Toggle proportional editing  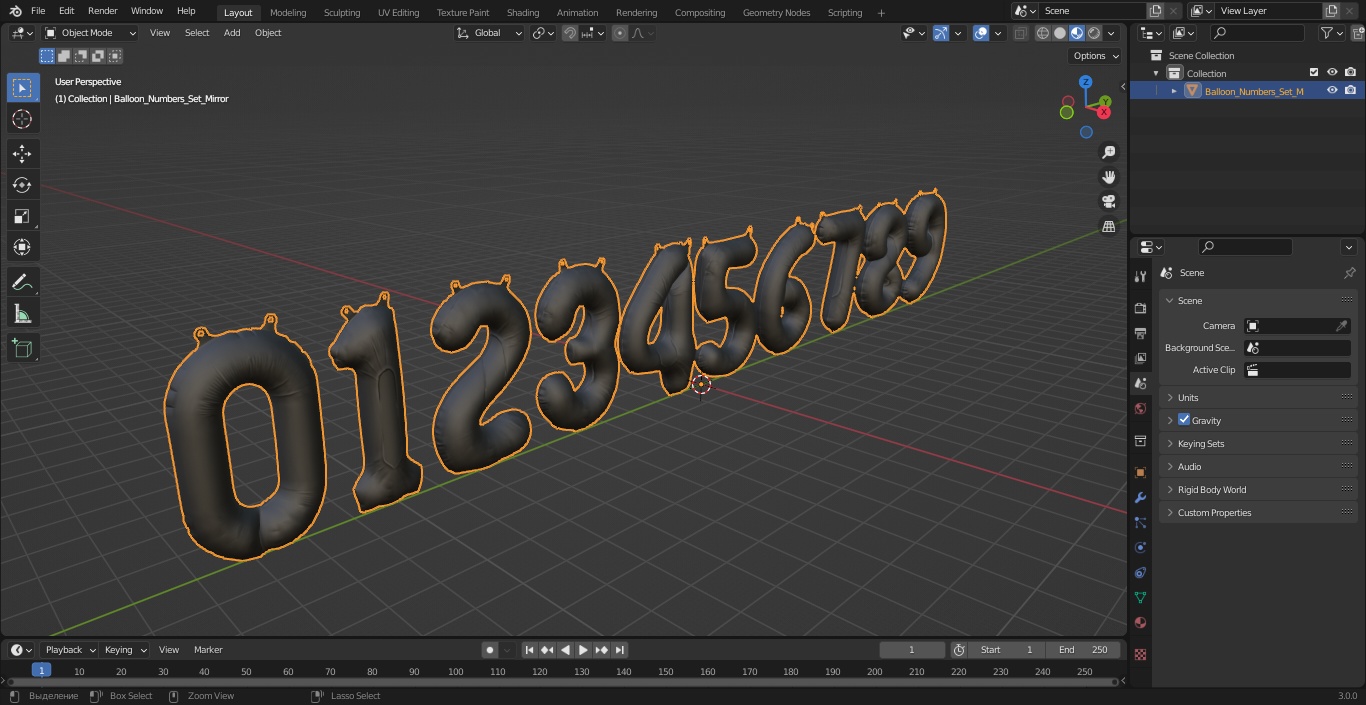[620, 33]
